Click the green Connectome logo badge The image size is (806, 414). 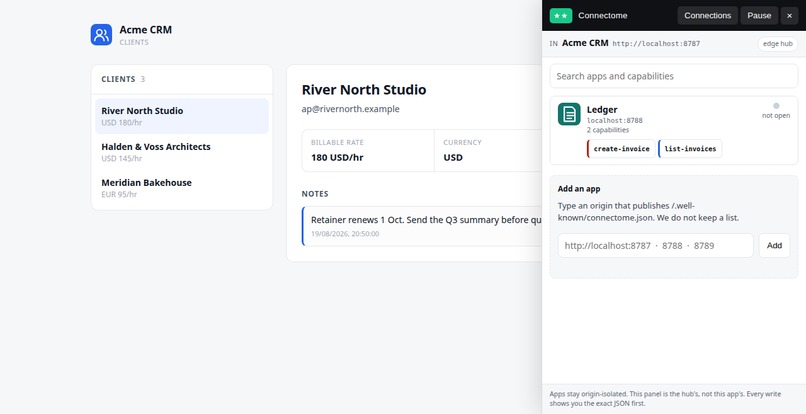pyautogui.click(x=561, y=15)
